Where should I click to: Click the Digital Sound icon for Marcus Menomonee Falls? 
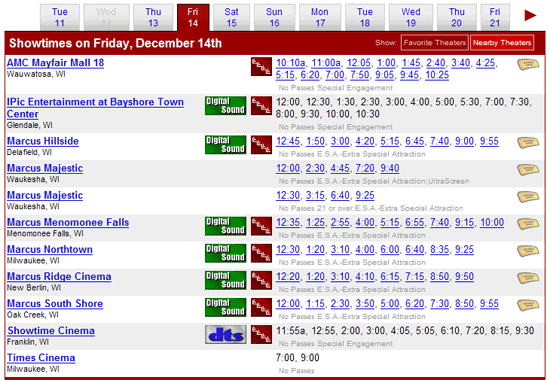click(x=226, y=226)
